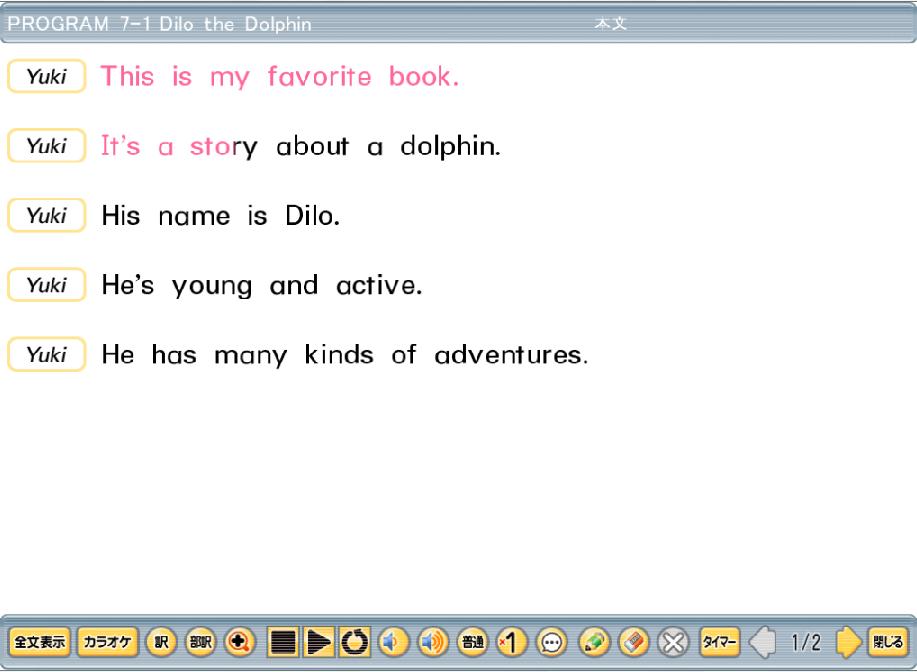Click the magnifier zoom icon
917x672 pixels.
(x=240, y=642)
